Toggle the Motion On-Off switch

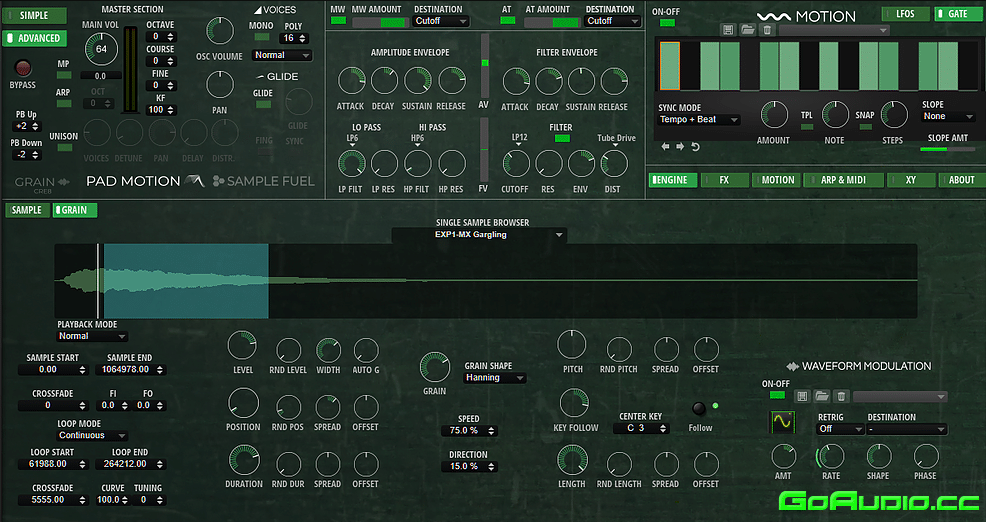coord(667,23)
